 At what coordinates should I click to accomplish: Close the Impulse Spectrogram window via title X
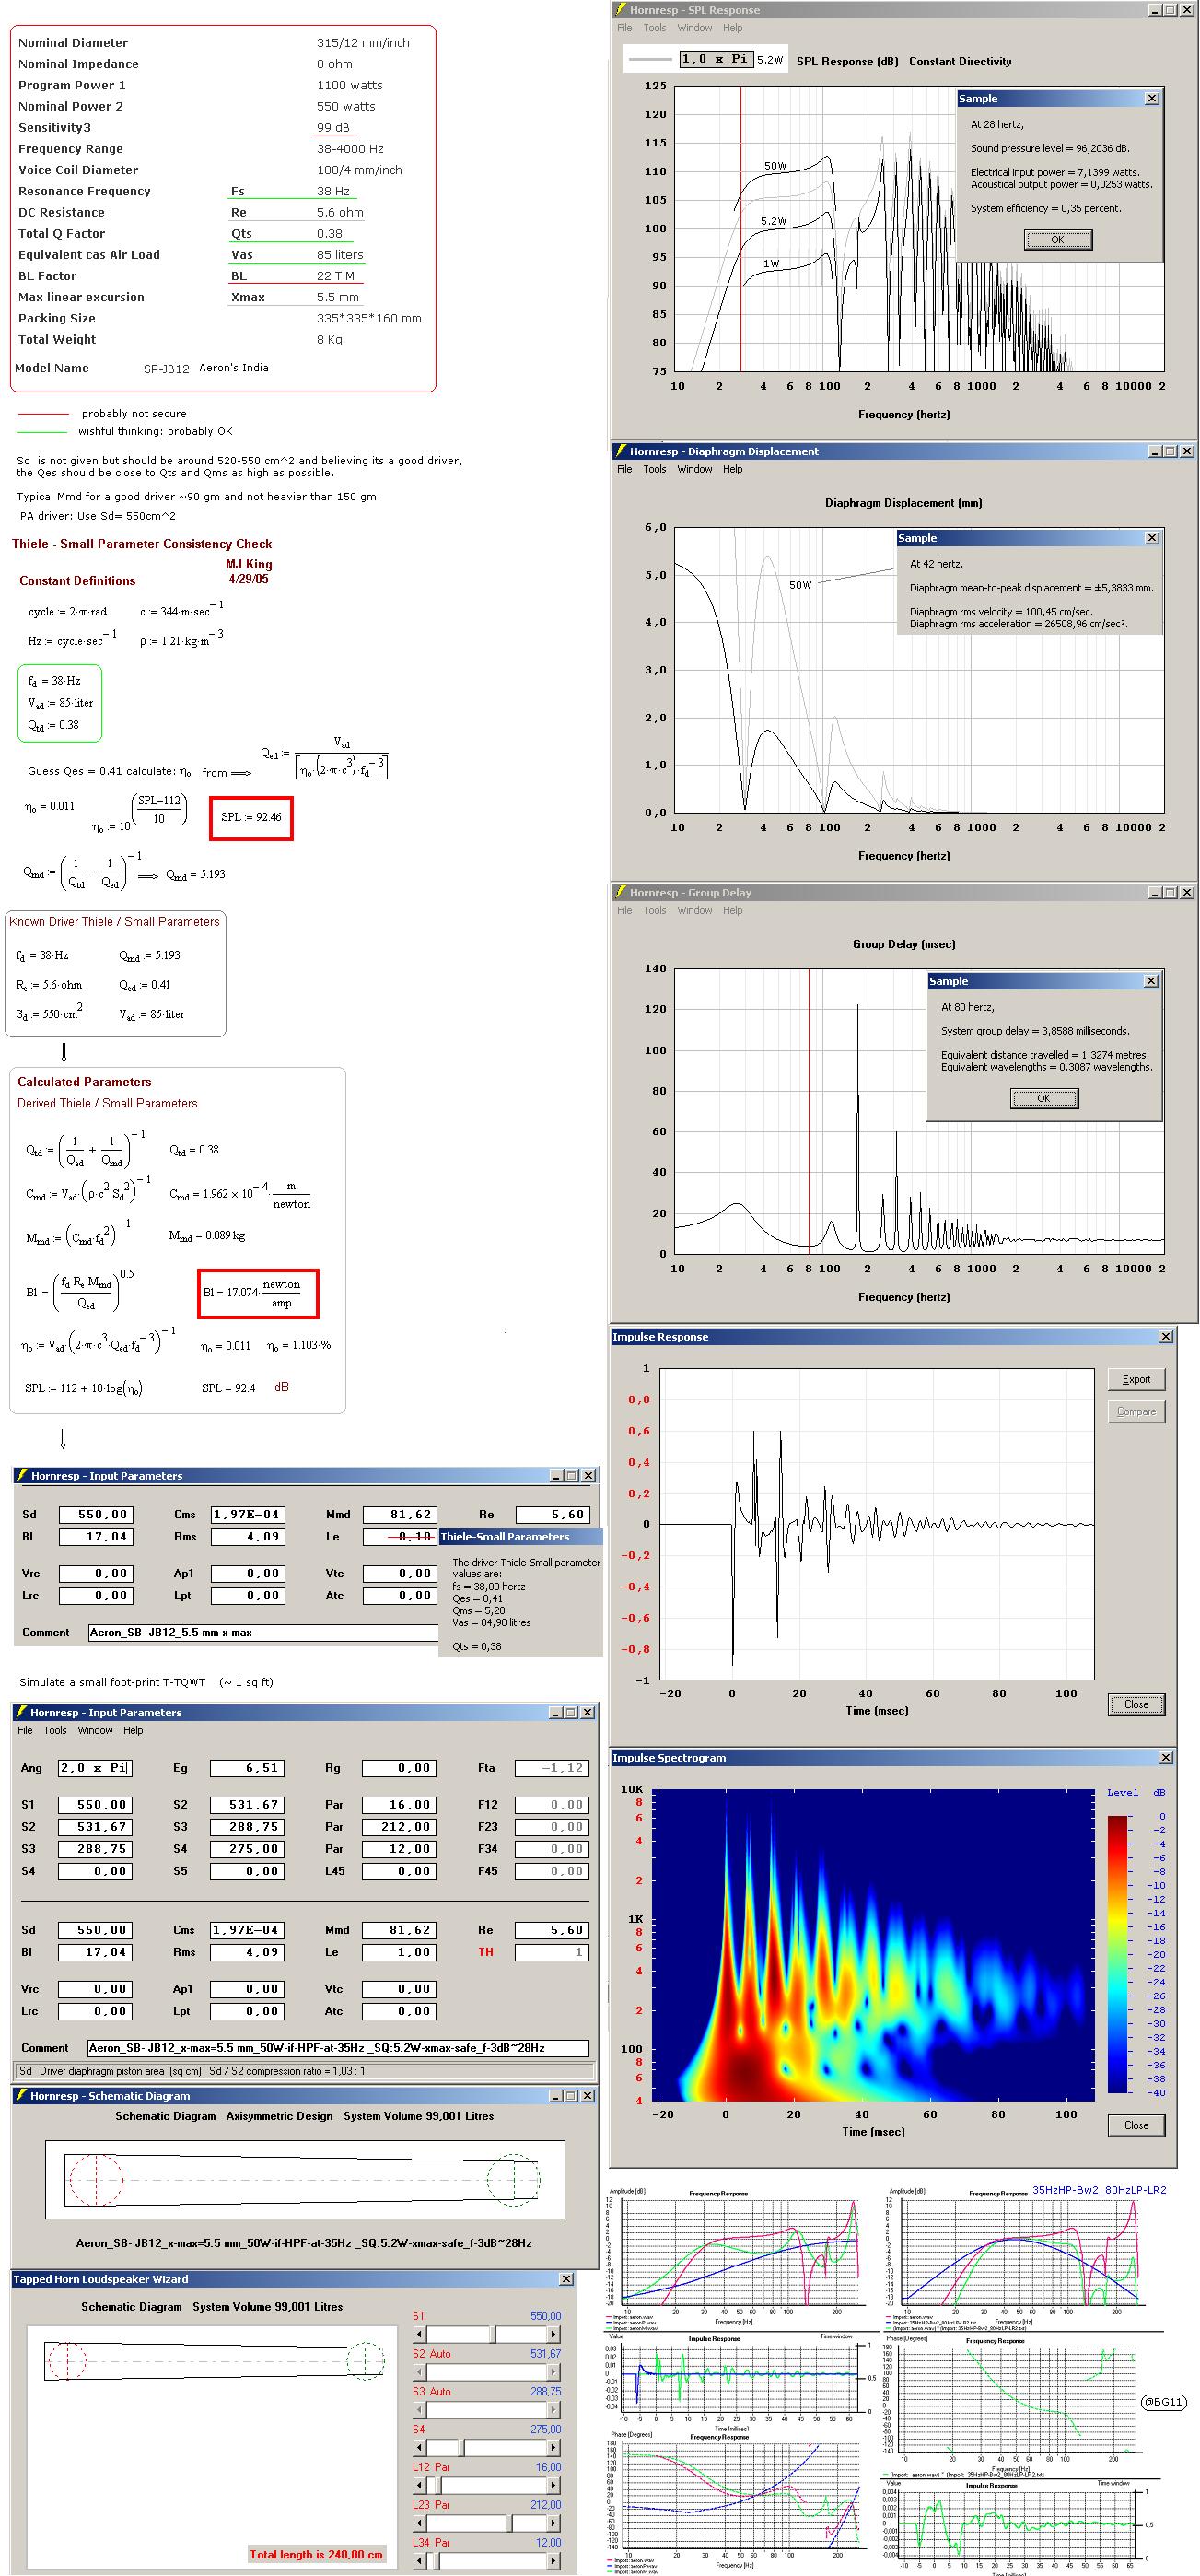point(1166,1757)
